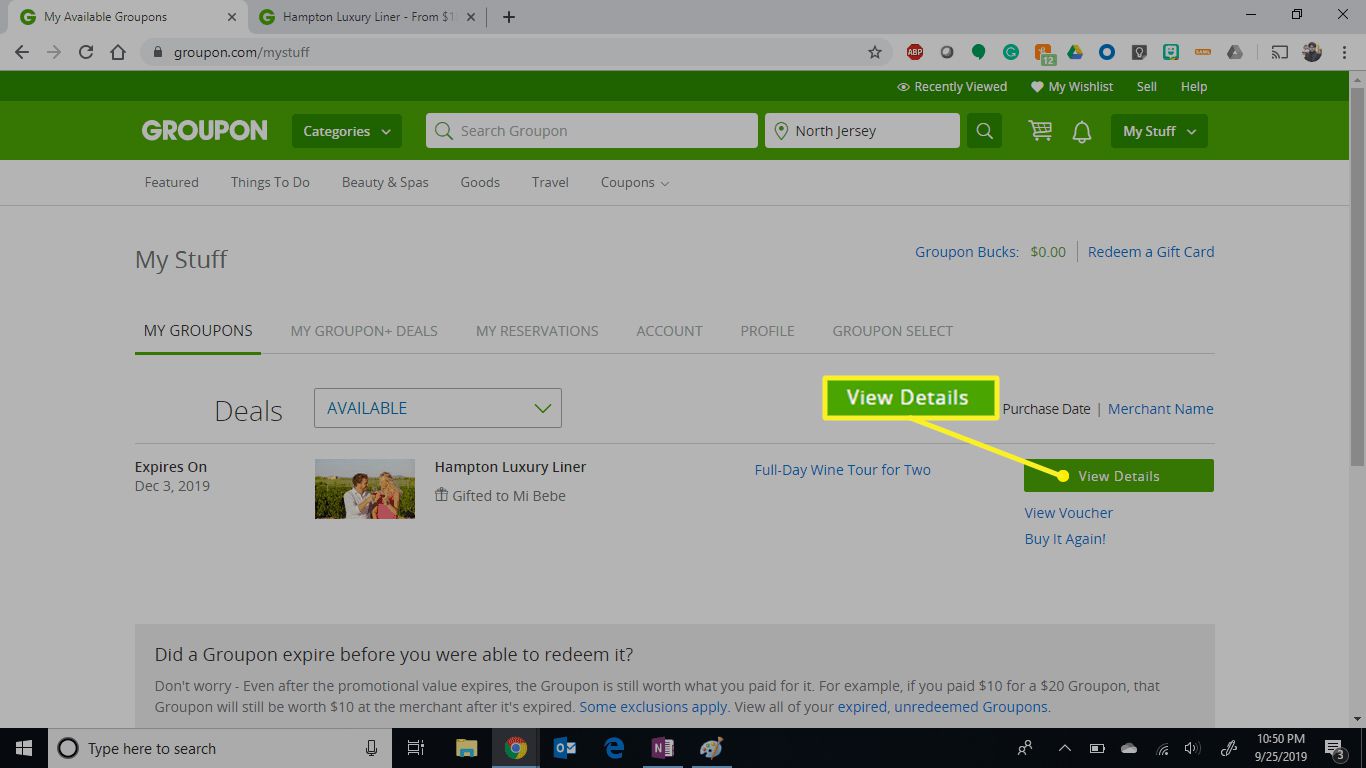Click the Google Hangouts extension icon
Viewport: 1366px width, 768px height.
tap(979, 52)
